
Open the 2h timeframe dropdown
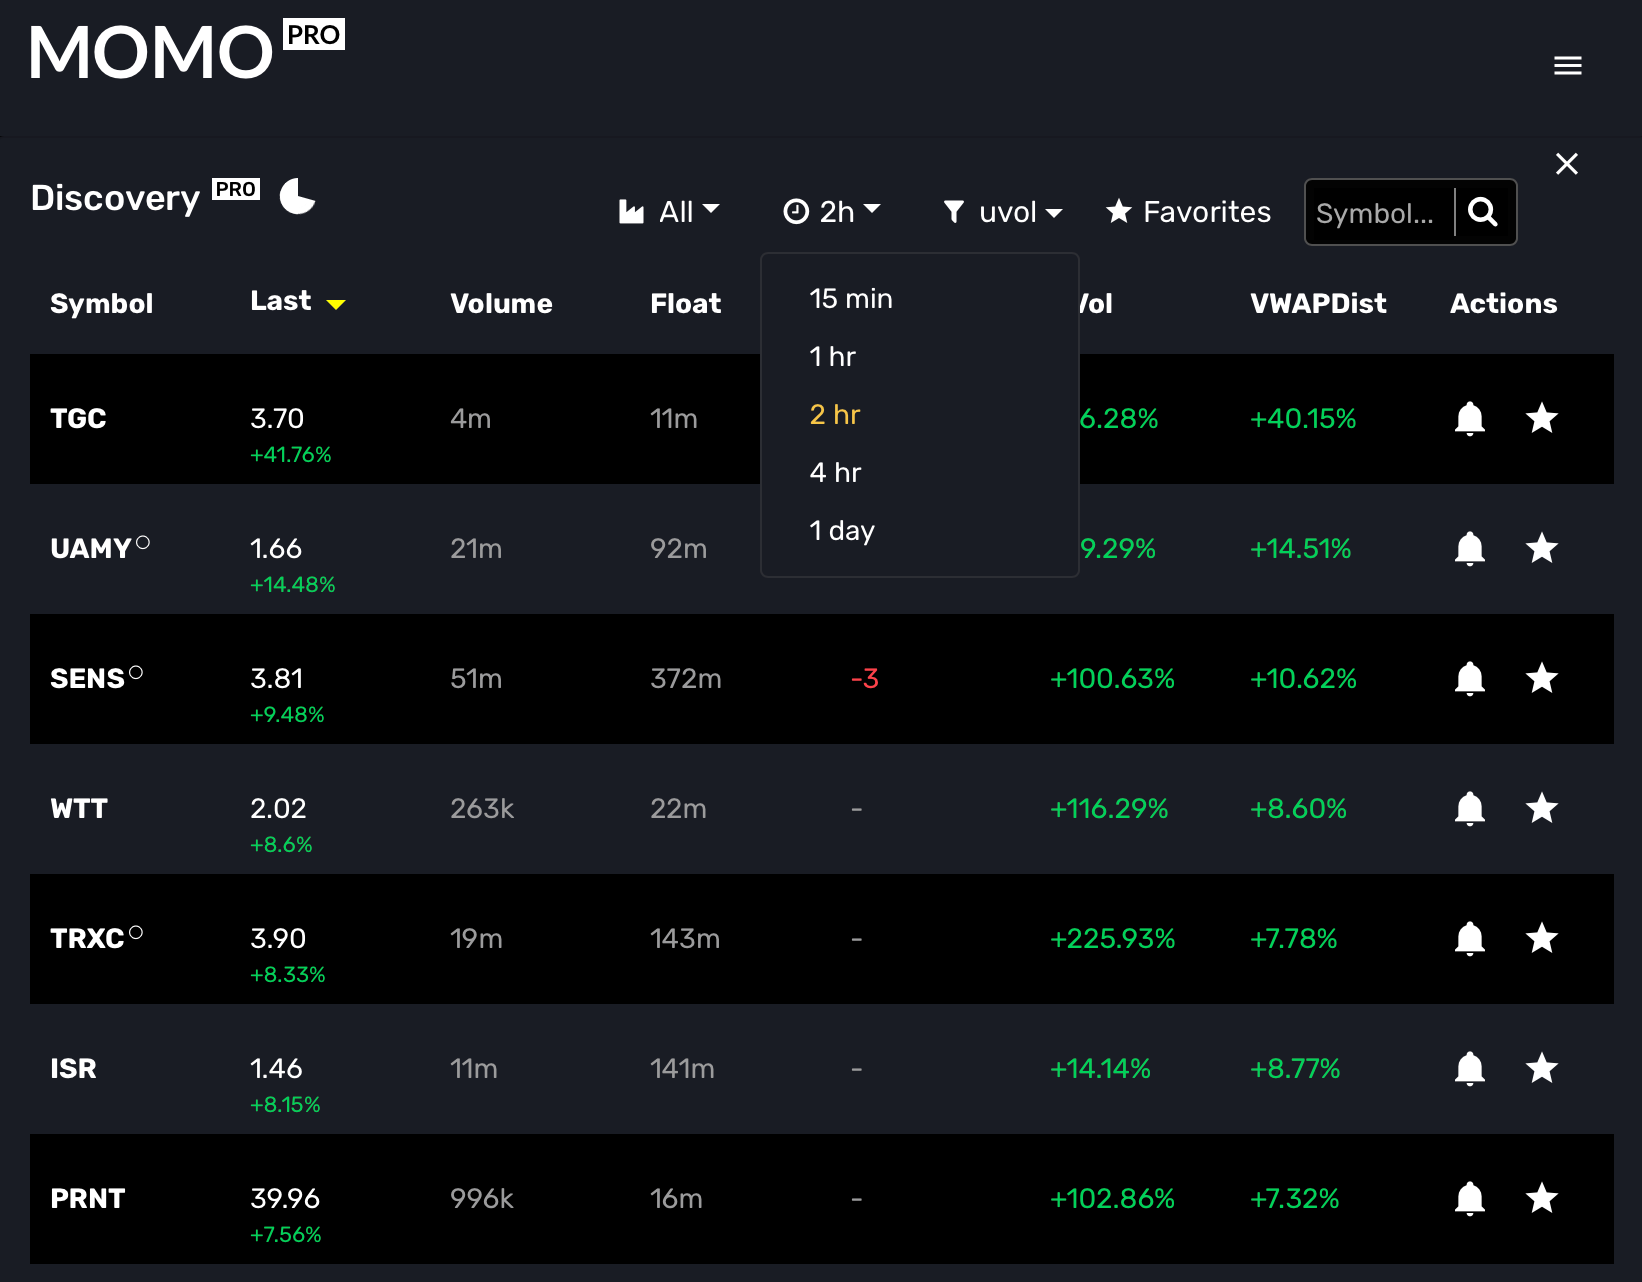click(831, 212)
